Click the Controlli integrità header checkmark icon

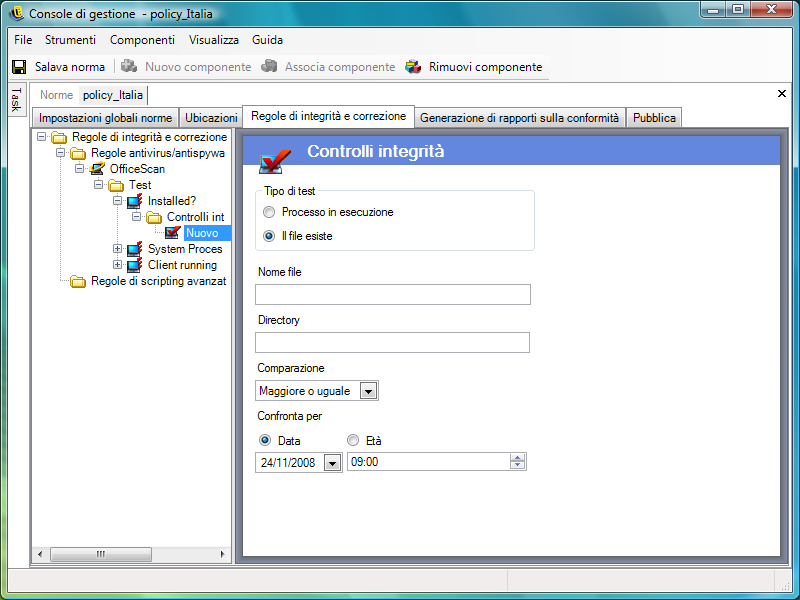(x=275, y=161)
